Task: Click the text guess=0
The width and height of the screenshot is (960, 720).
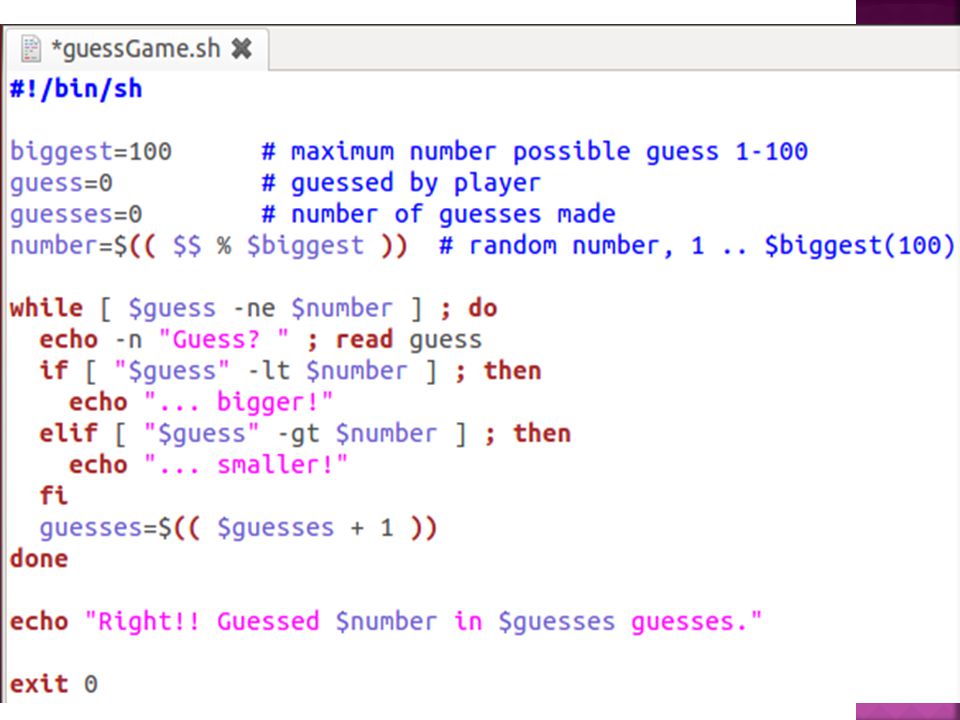Action: pos(61,184)
